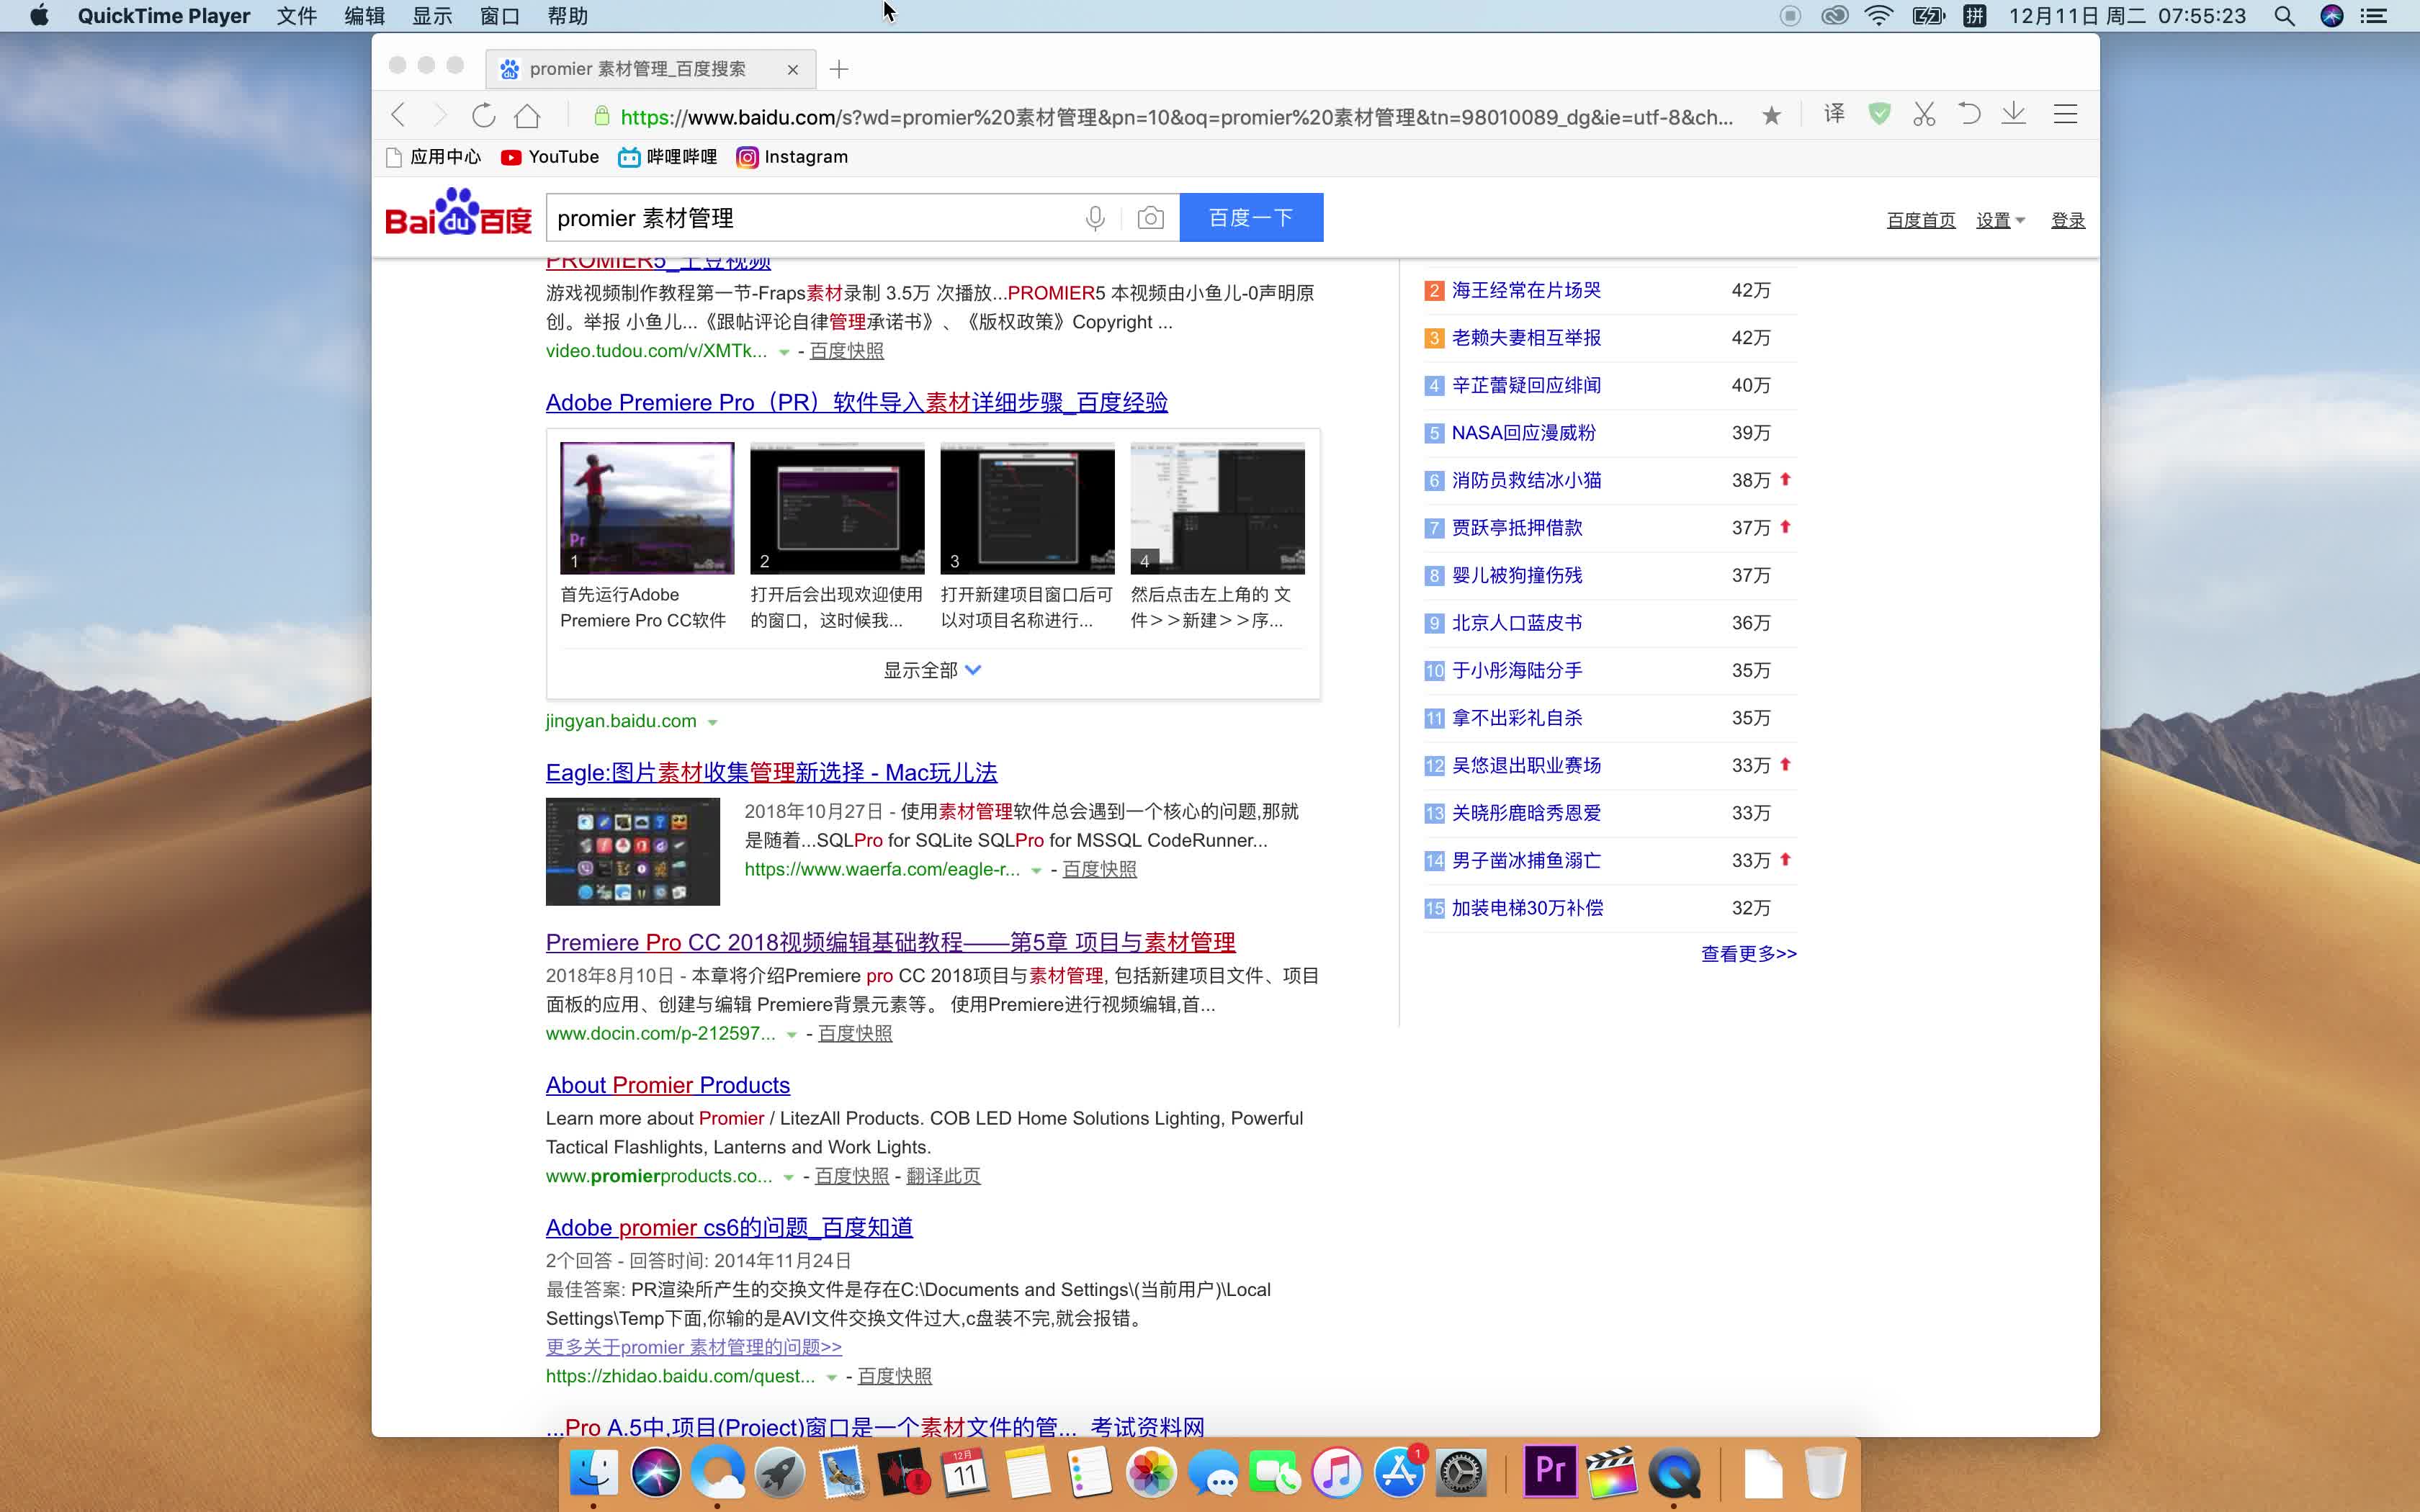Viewport: 2420px width, 1512px height.
Task: Click the 翻译此页 link
Action: point(943,1176)
